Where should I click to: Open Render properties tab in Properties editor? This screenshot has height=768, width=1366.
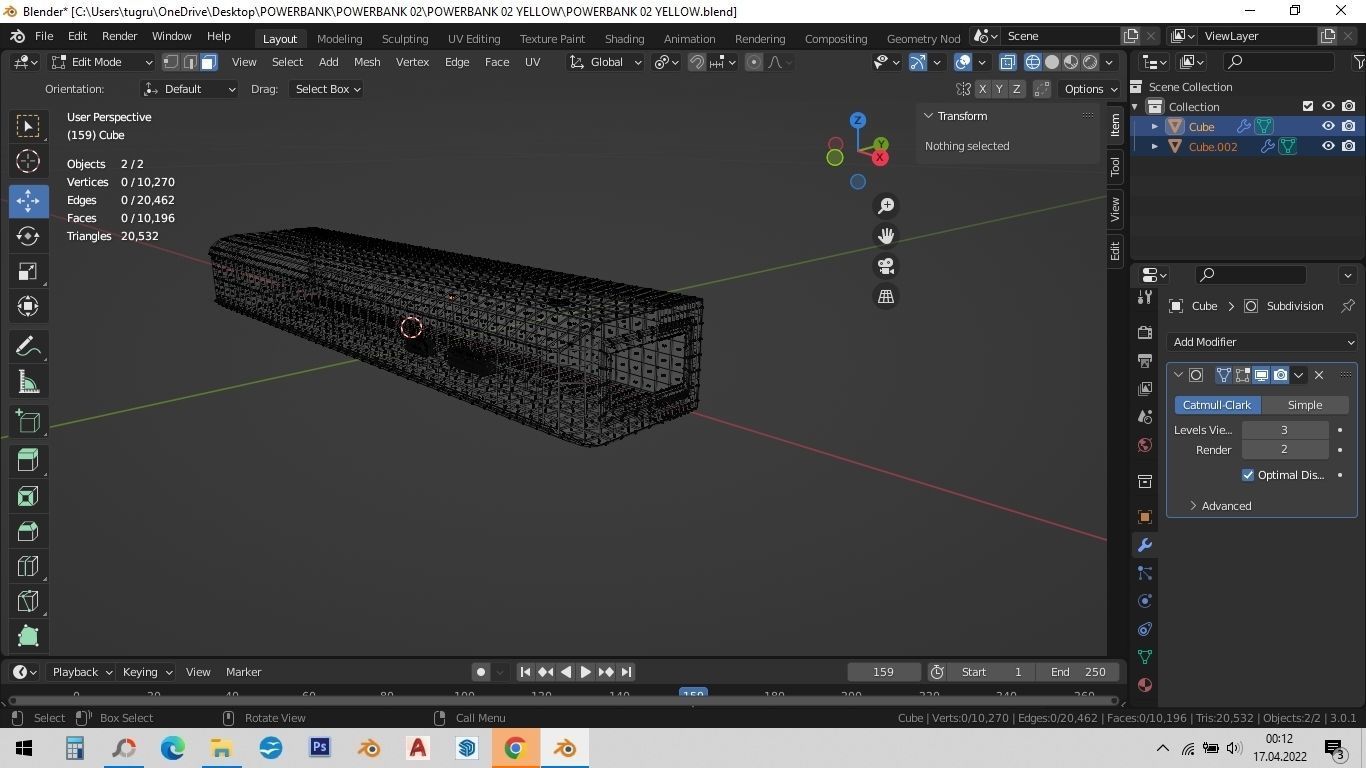click(x=1145, y=332)
